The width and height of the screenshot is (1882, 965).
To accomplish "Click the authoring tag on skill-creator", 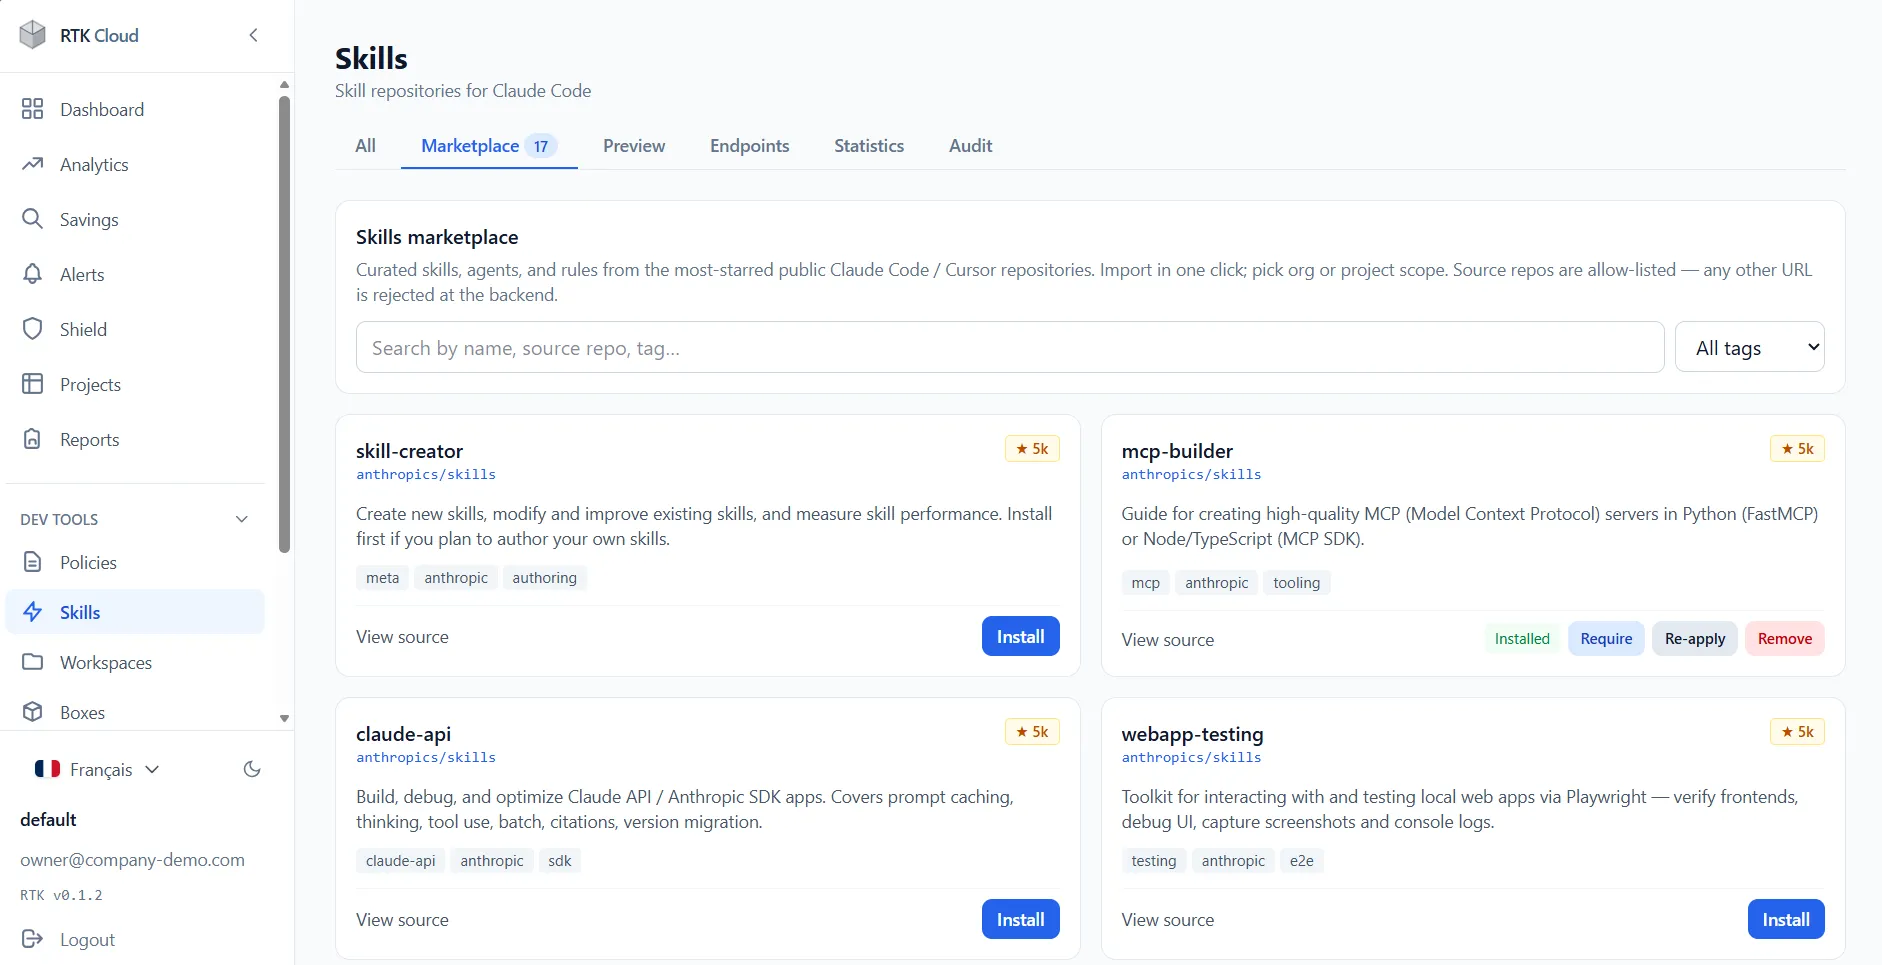I will coord(544,578).
